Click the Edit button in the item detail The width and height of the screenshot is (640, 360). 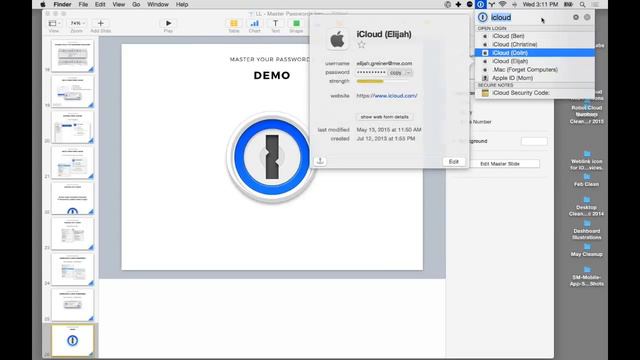pos(453,162)
